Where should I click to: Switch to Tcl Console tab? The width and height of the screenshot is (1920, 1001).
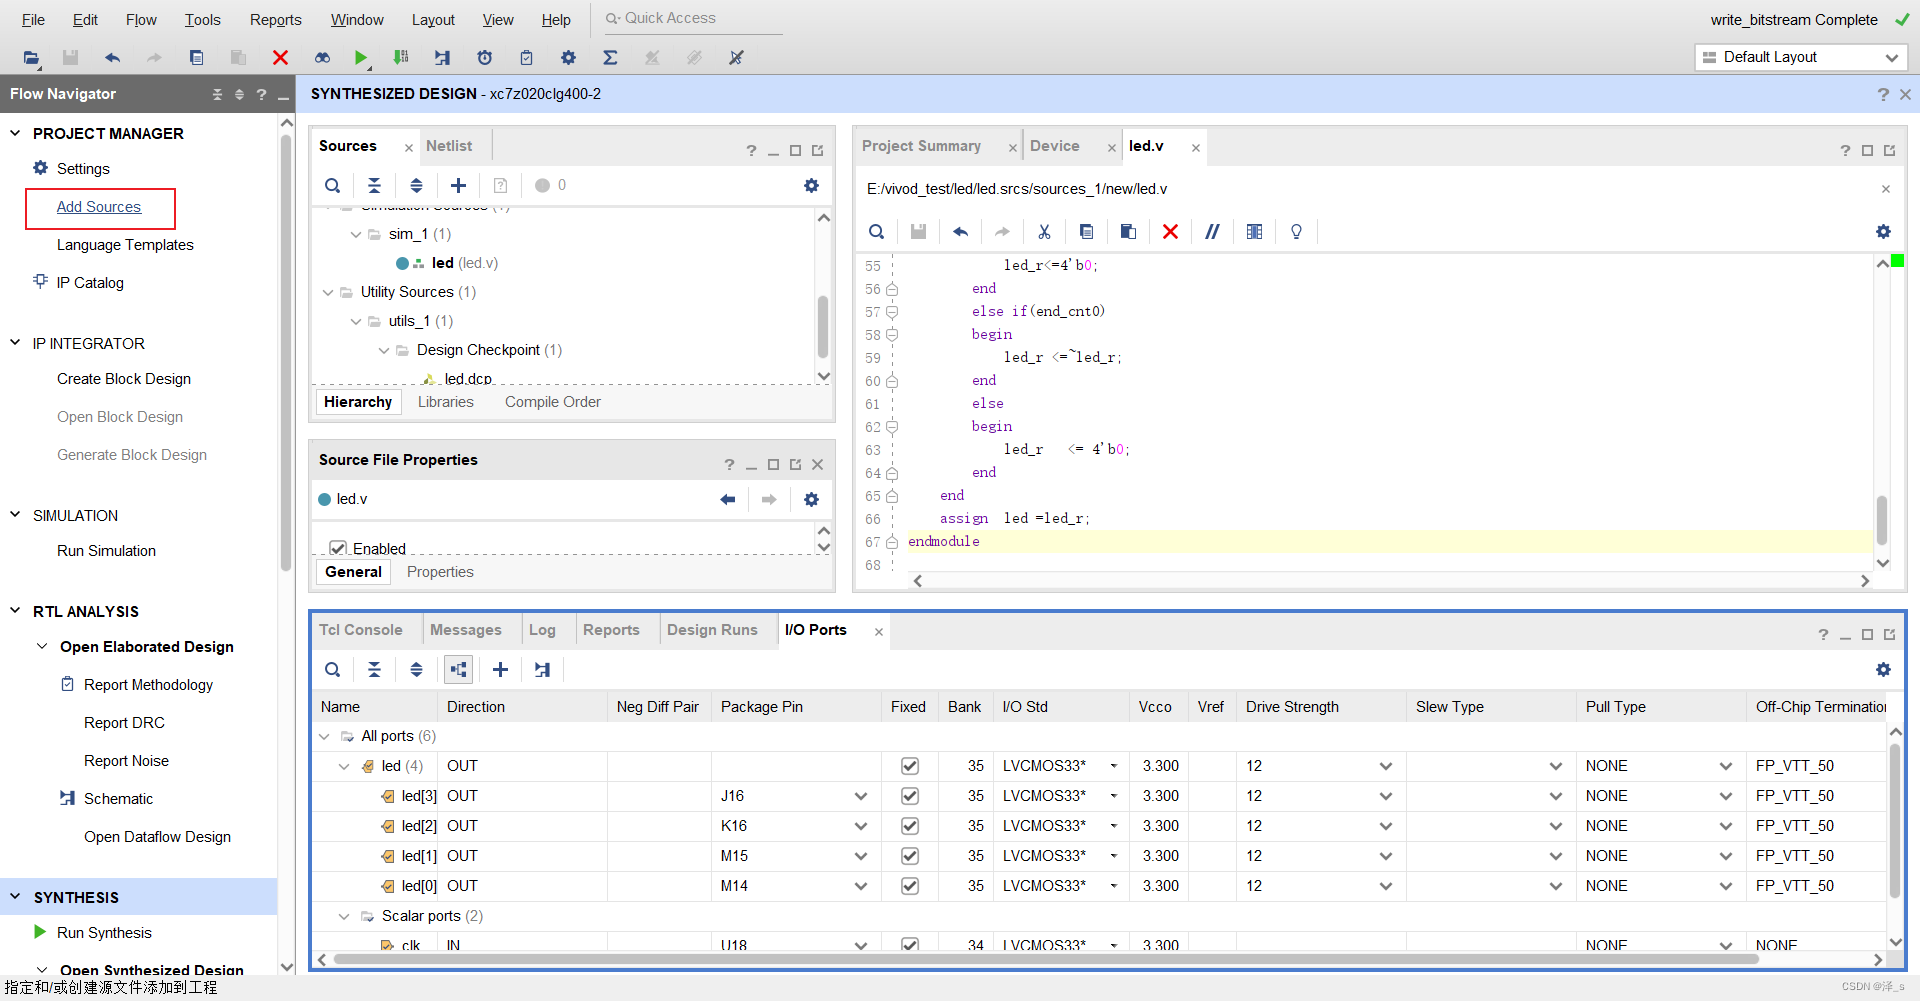click(360, 630)
